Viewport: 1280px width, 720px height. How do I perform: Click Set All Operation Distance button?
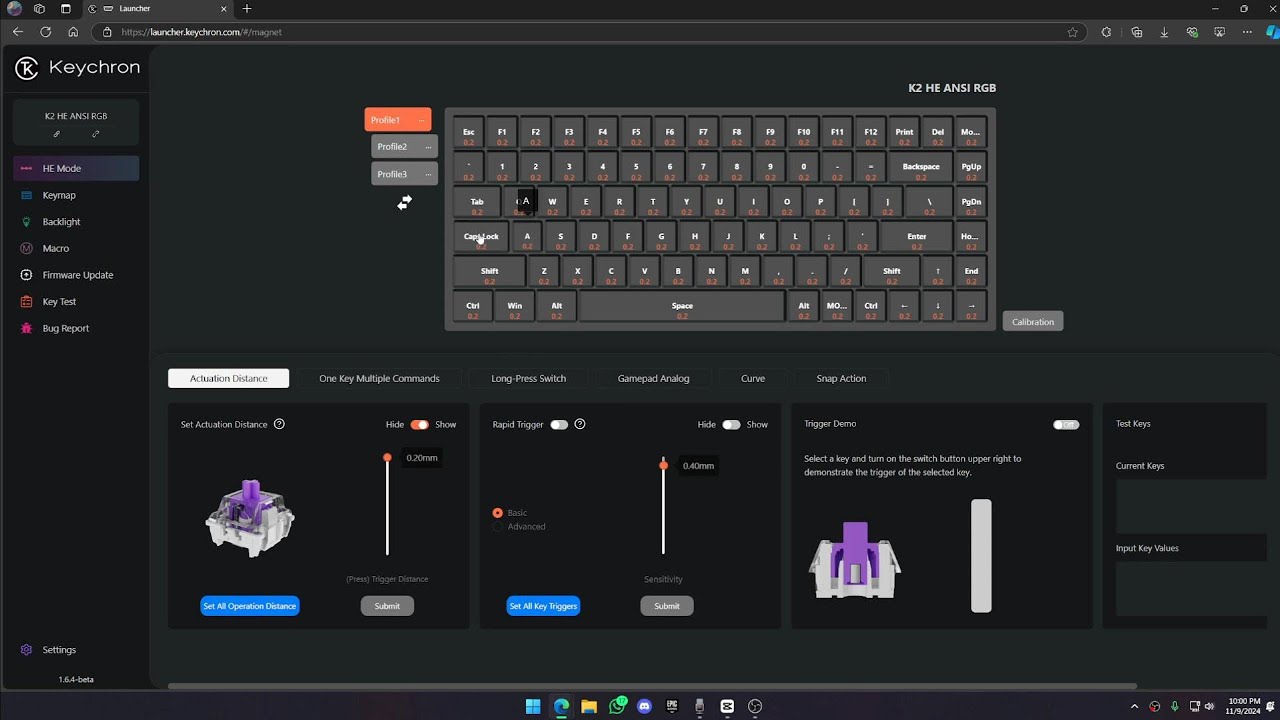click(x=250, y=606)
